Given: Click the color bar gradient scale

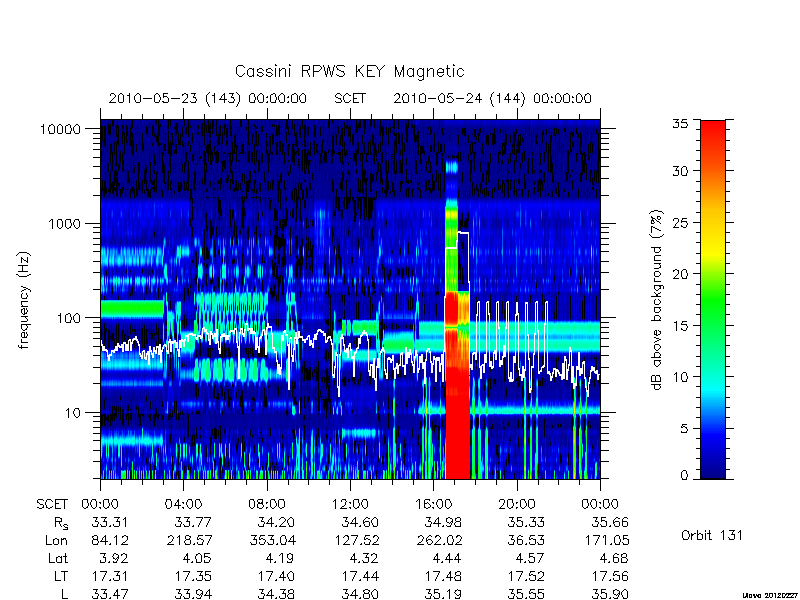Looking at the screenshot, I should pyautogui.click(x=713, y=299).
